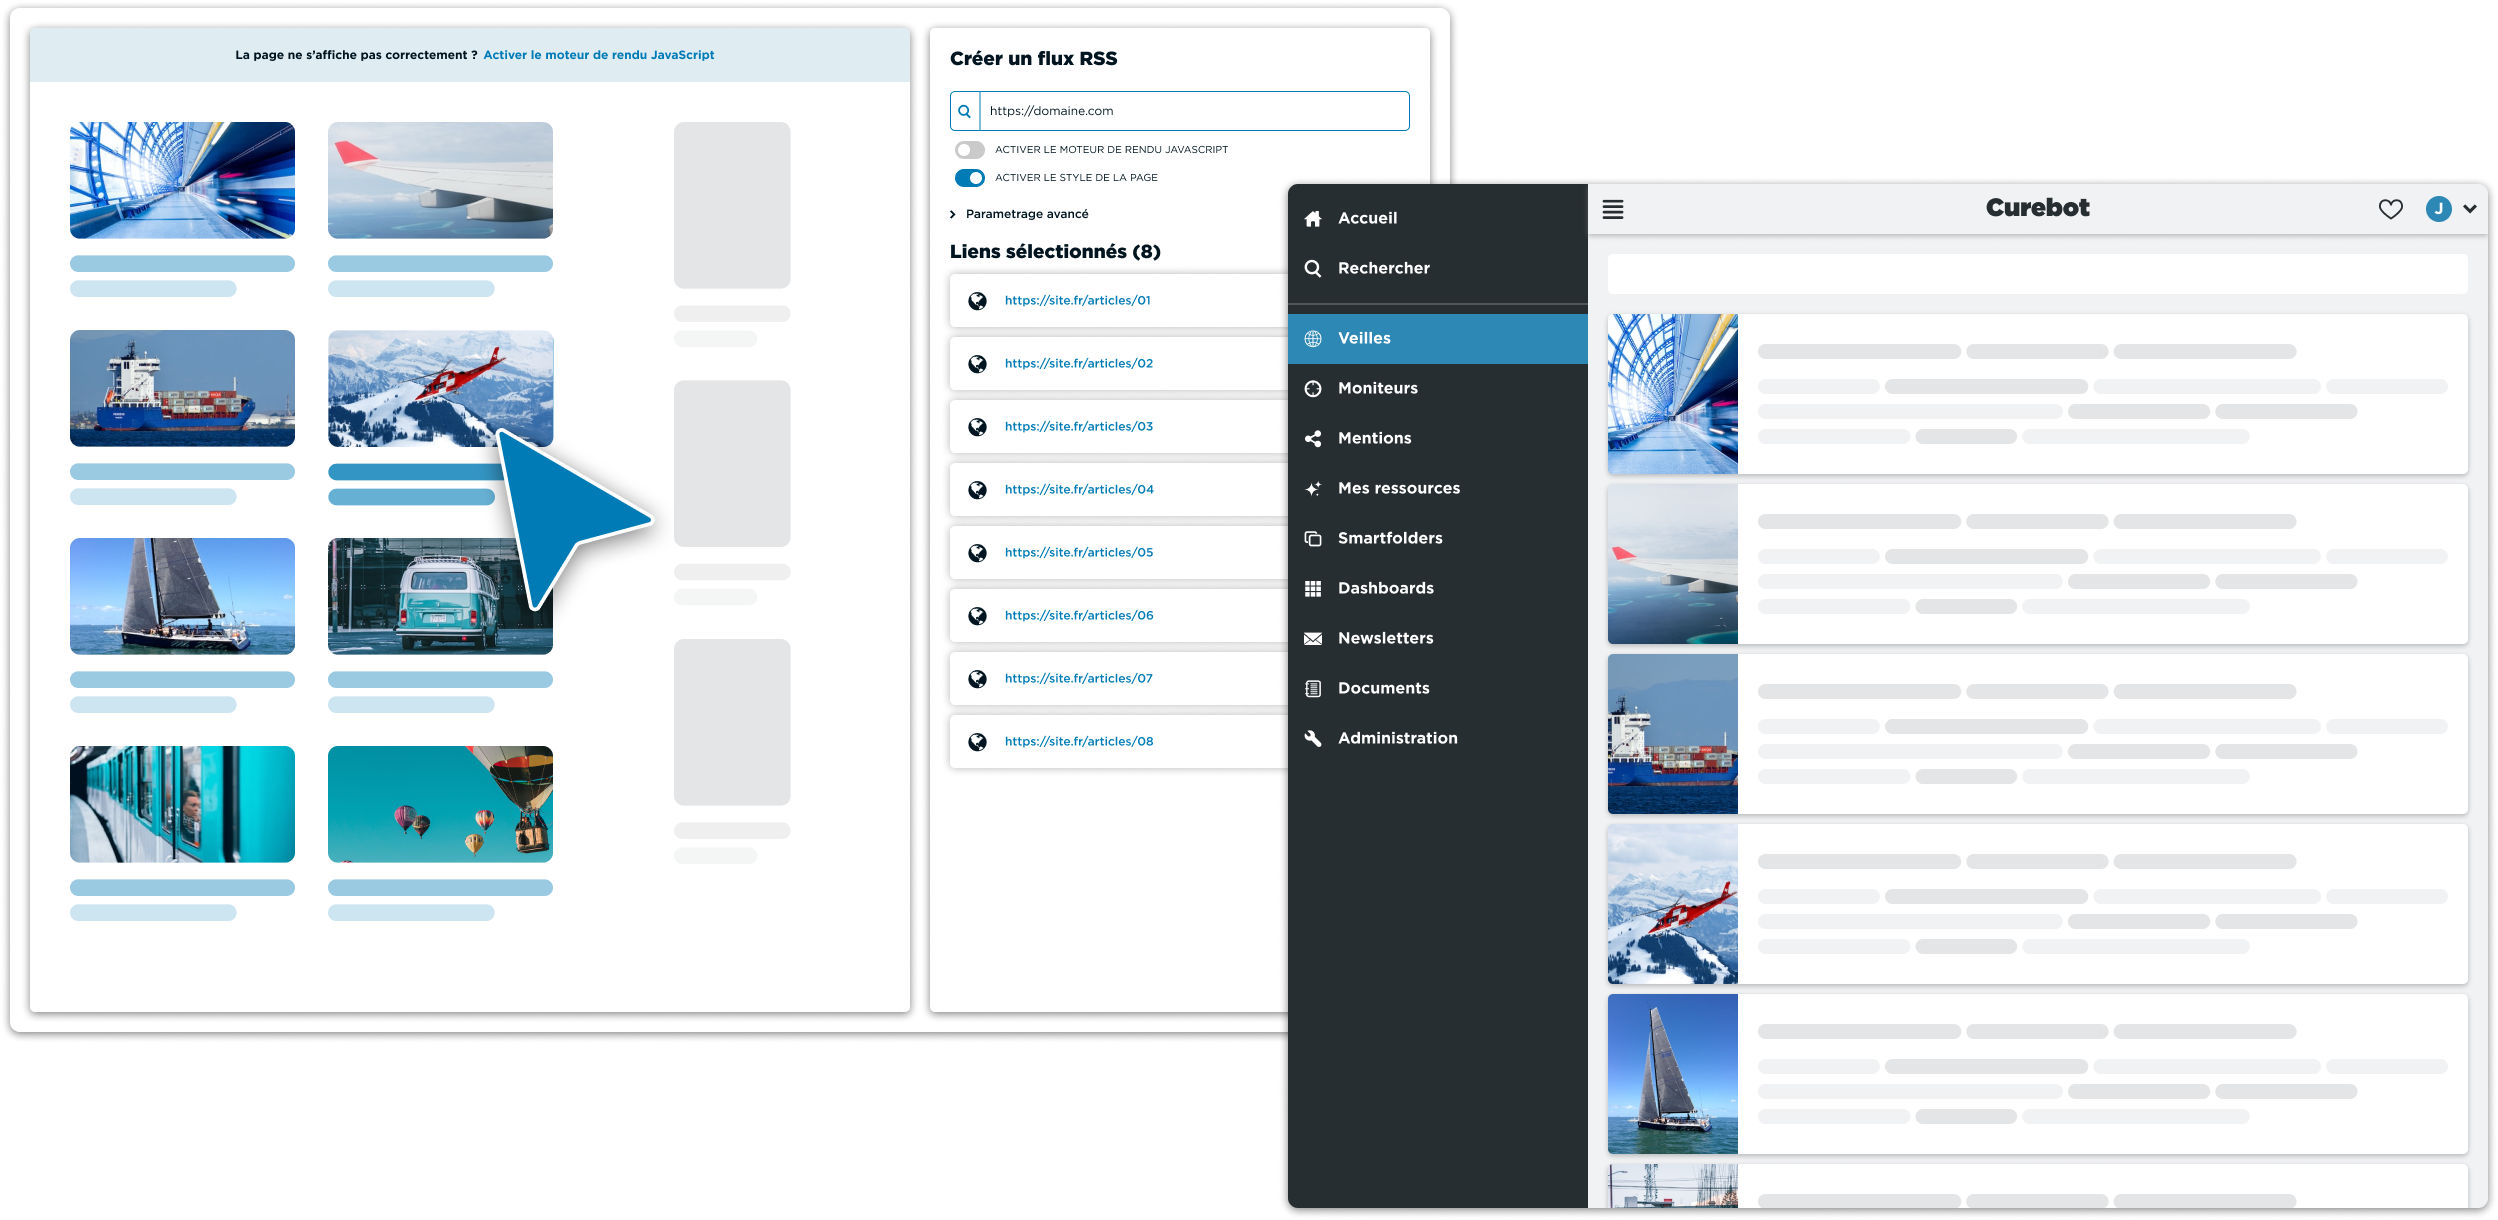Image resolution: width=2498 pixels, height=1220 pixels.
Task: Open the https://site.fr/articles/08 link
Action: [x=1079, y=741]
